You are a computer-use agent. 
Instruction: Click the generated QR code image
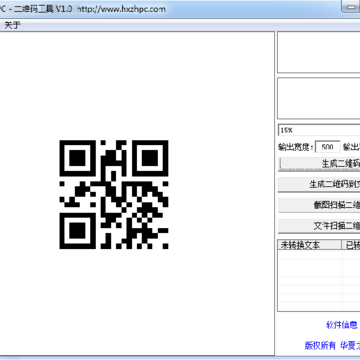click(x=114, y=194)
